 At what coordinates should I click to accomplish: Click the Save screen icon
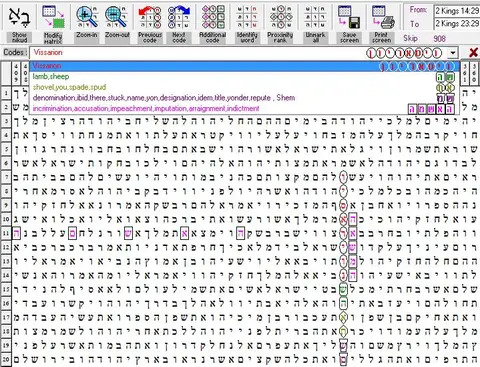(x=349, y=17)
